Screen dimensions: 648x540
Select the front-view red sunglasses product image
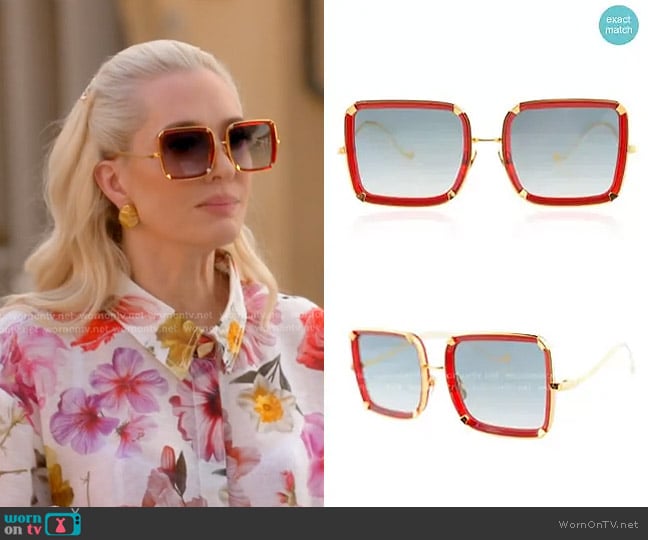pos(487,153)
